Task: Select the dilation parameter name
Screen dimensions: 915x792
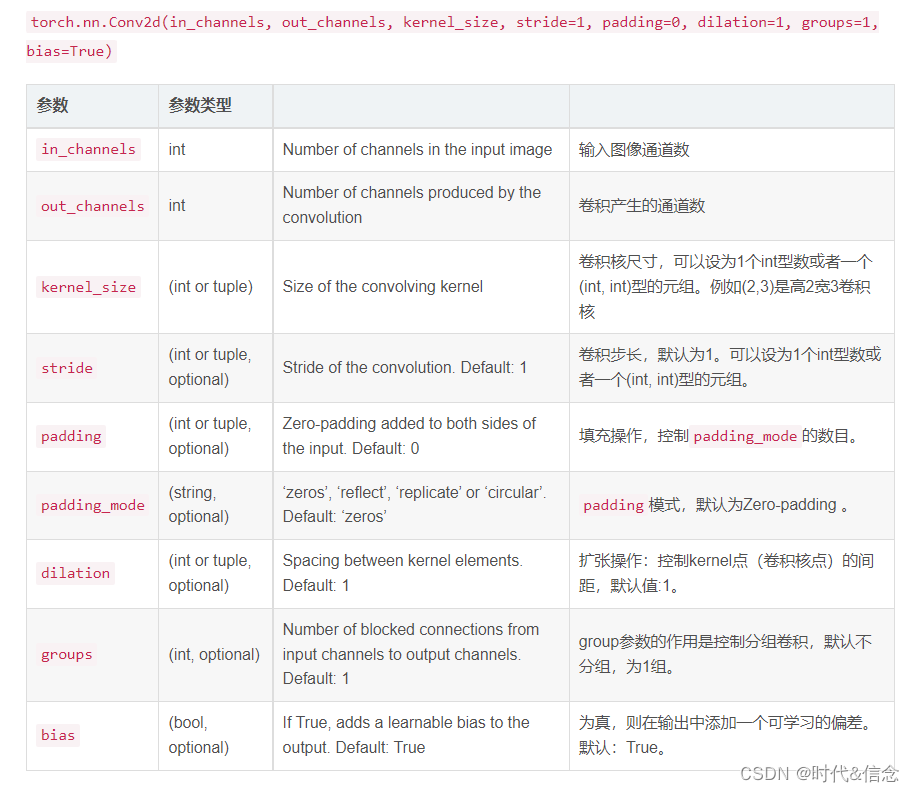Action: (75, 573)
